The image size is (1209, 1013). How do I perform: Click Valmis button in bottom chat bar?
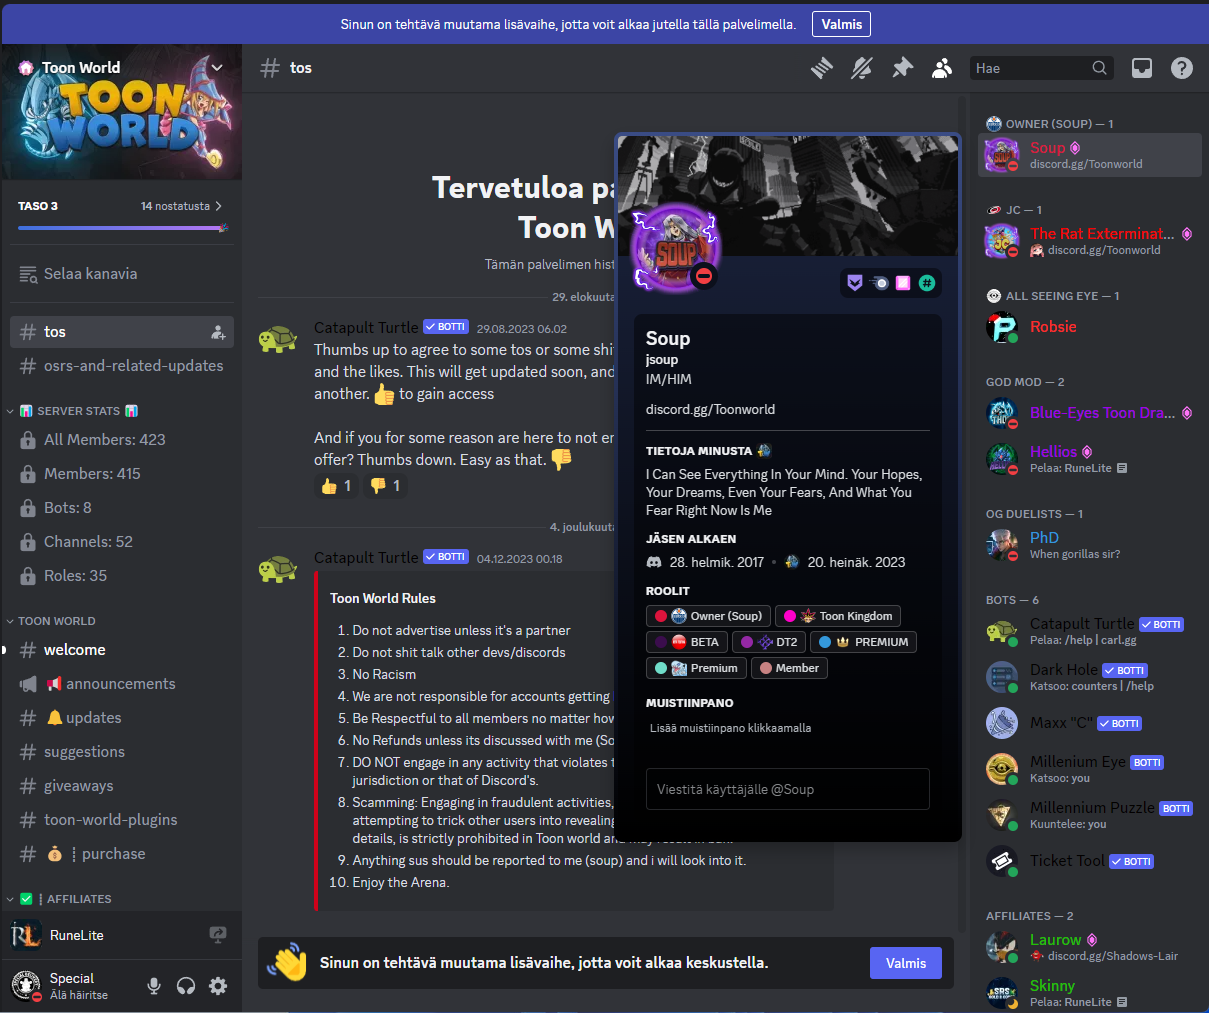click(x=905, y=963)
